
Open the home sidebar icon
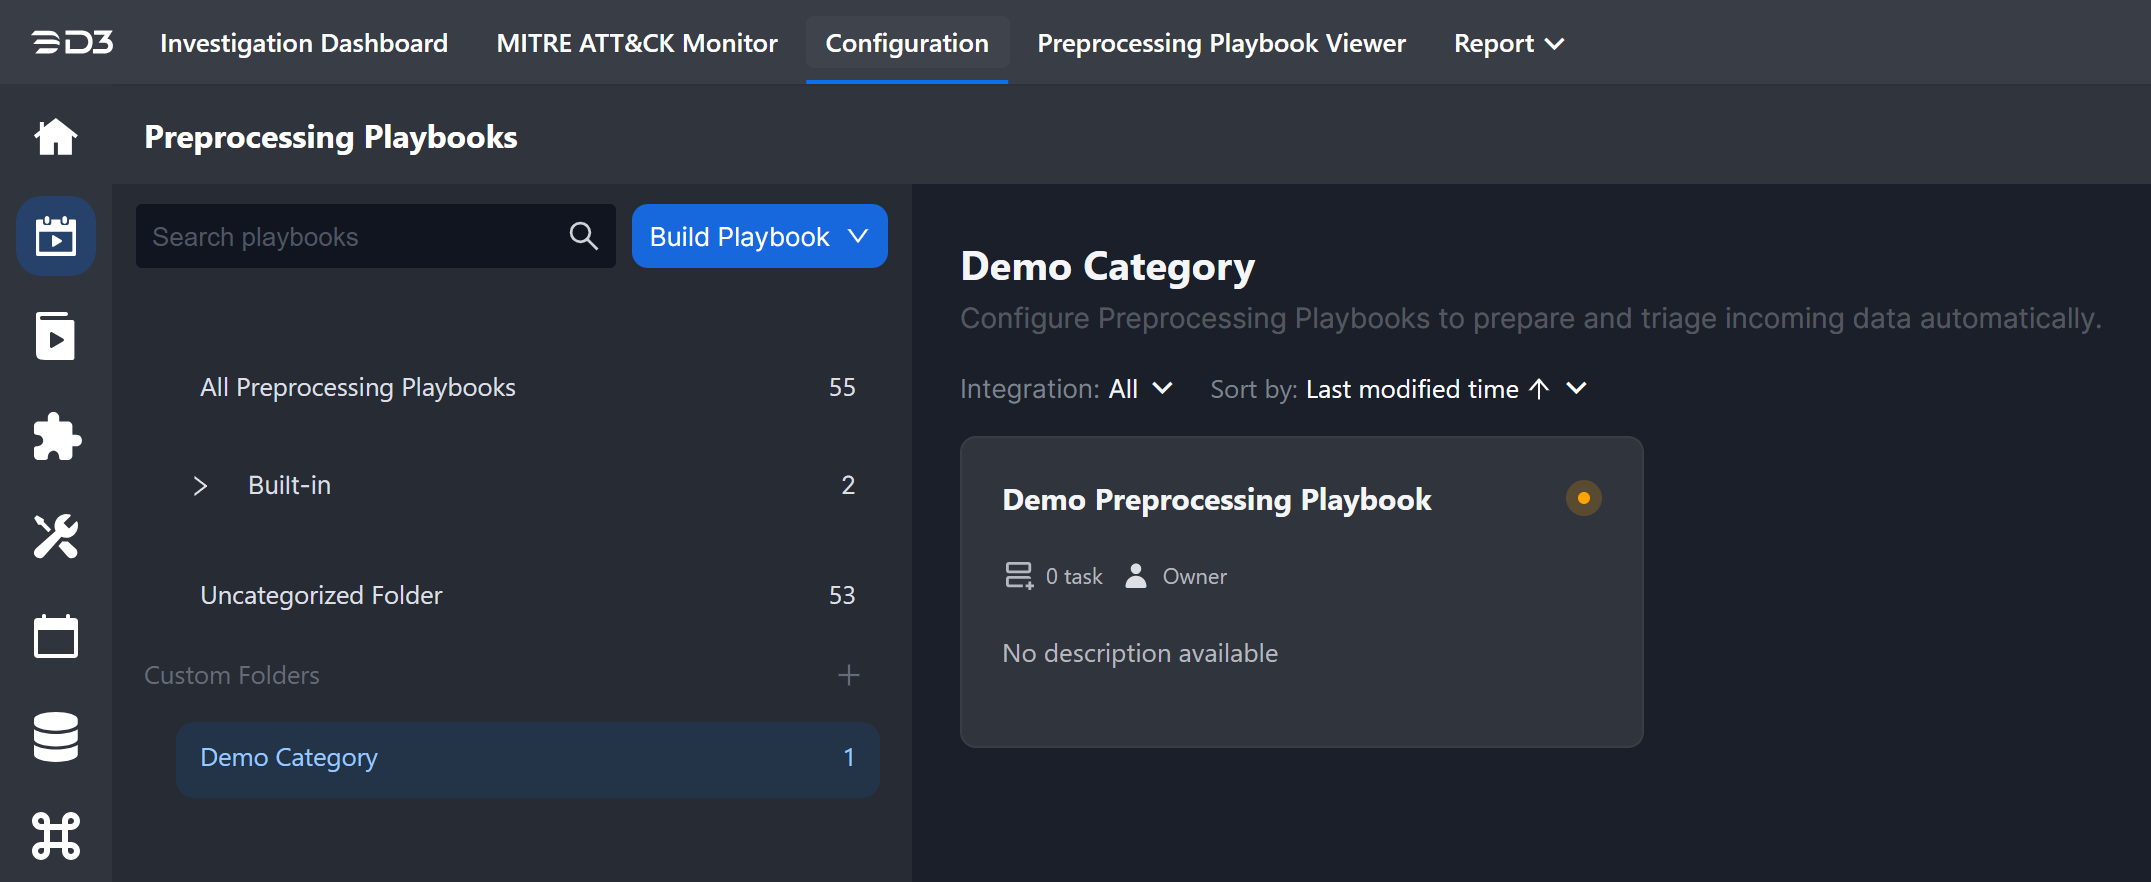[x=56, y=137]
